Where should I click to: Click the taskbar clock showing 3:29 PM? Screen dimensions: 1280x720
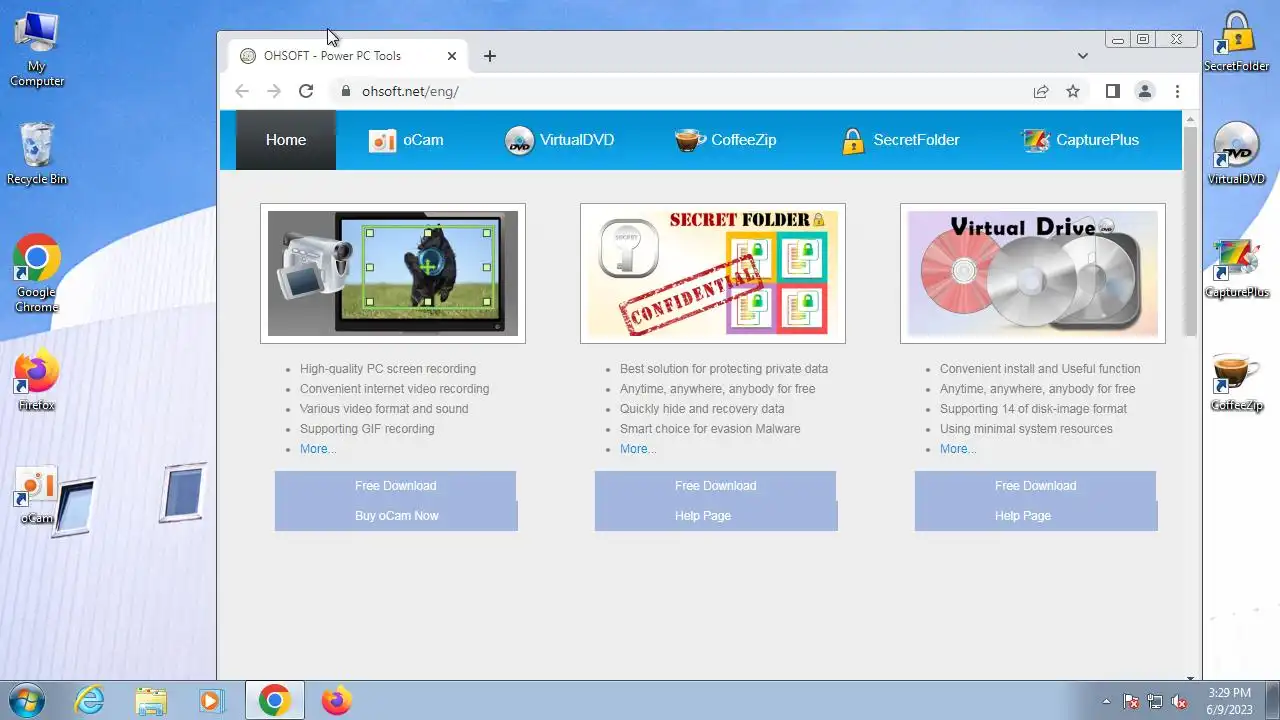[x=1229, y=701]
